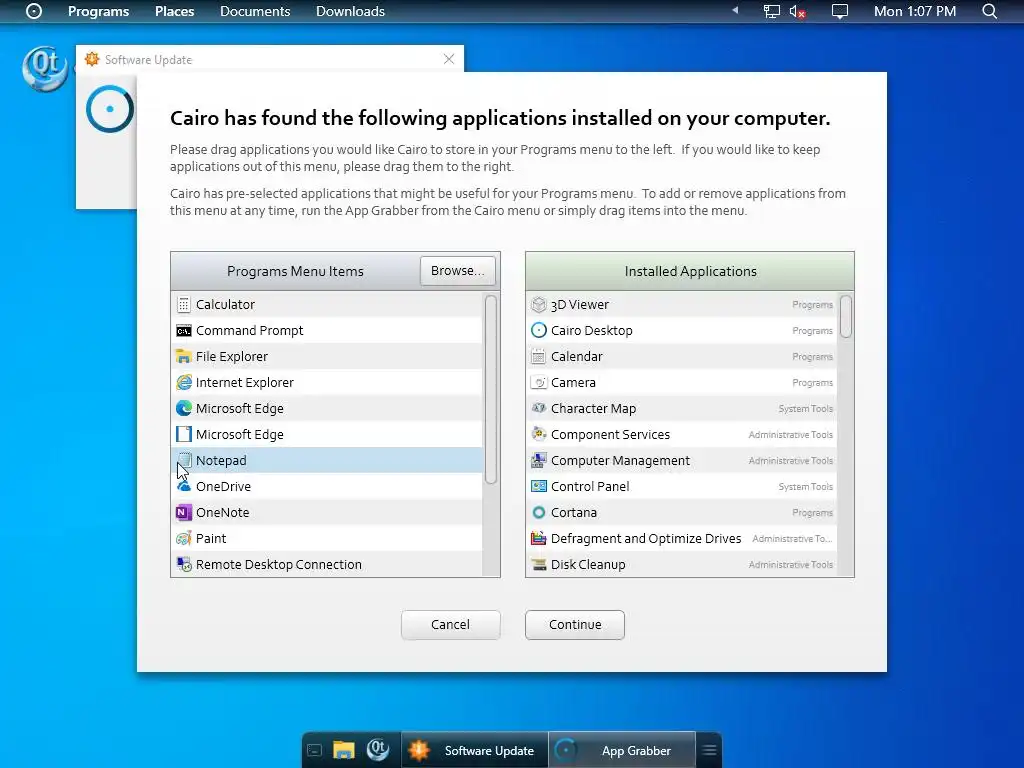The height and width of the screenshot is (768, 1024).
Task: Click the Camera icon
Action: tap(538, 382)
